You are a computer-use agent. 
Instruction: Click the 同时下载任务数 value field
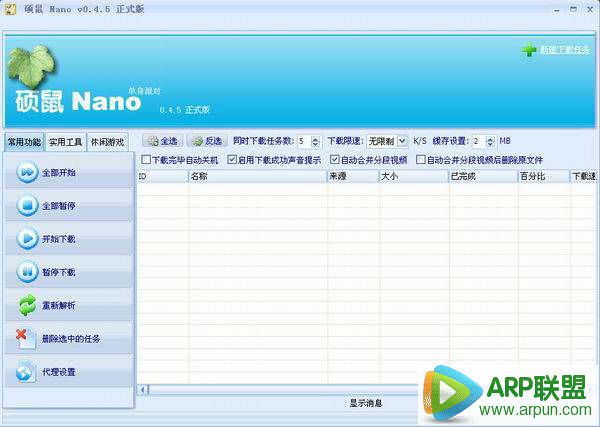coord(304,142)
